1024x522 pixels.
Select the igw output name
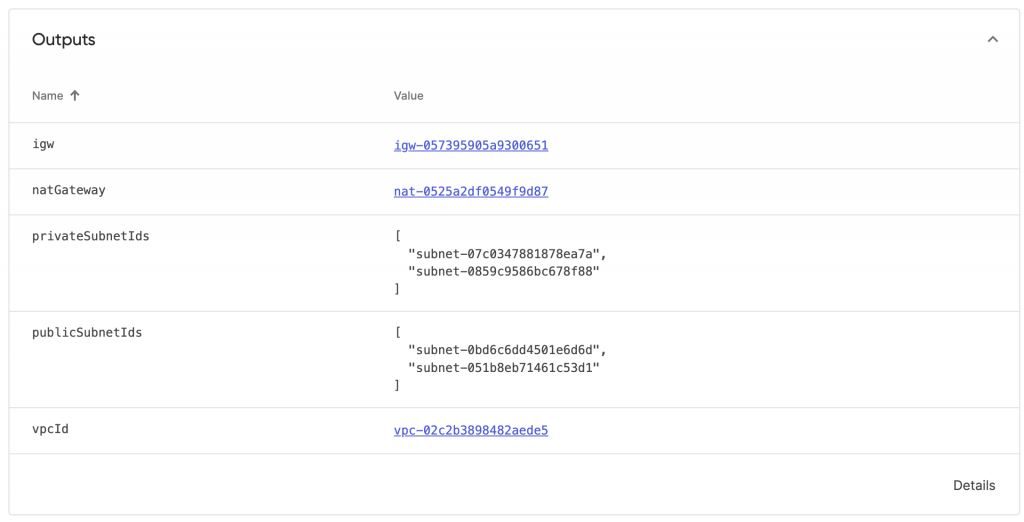click(x=43, y=144)
